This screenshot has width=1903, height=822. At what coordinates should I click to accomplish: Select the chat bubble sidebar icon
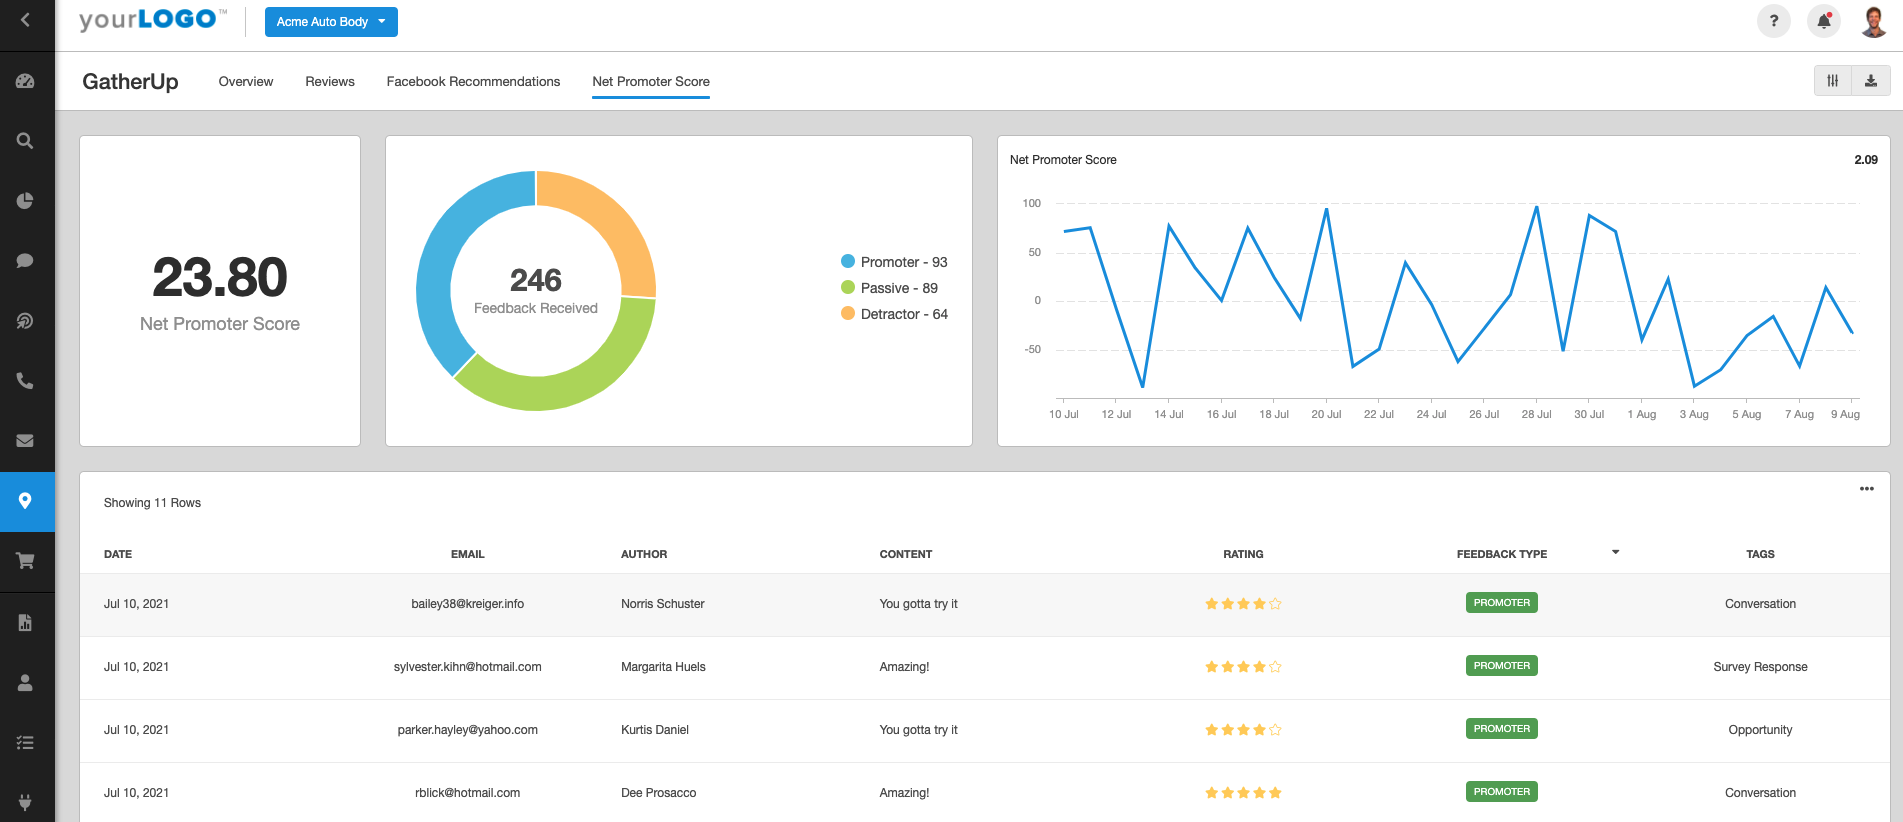pos(25,261)
